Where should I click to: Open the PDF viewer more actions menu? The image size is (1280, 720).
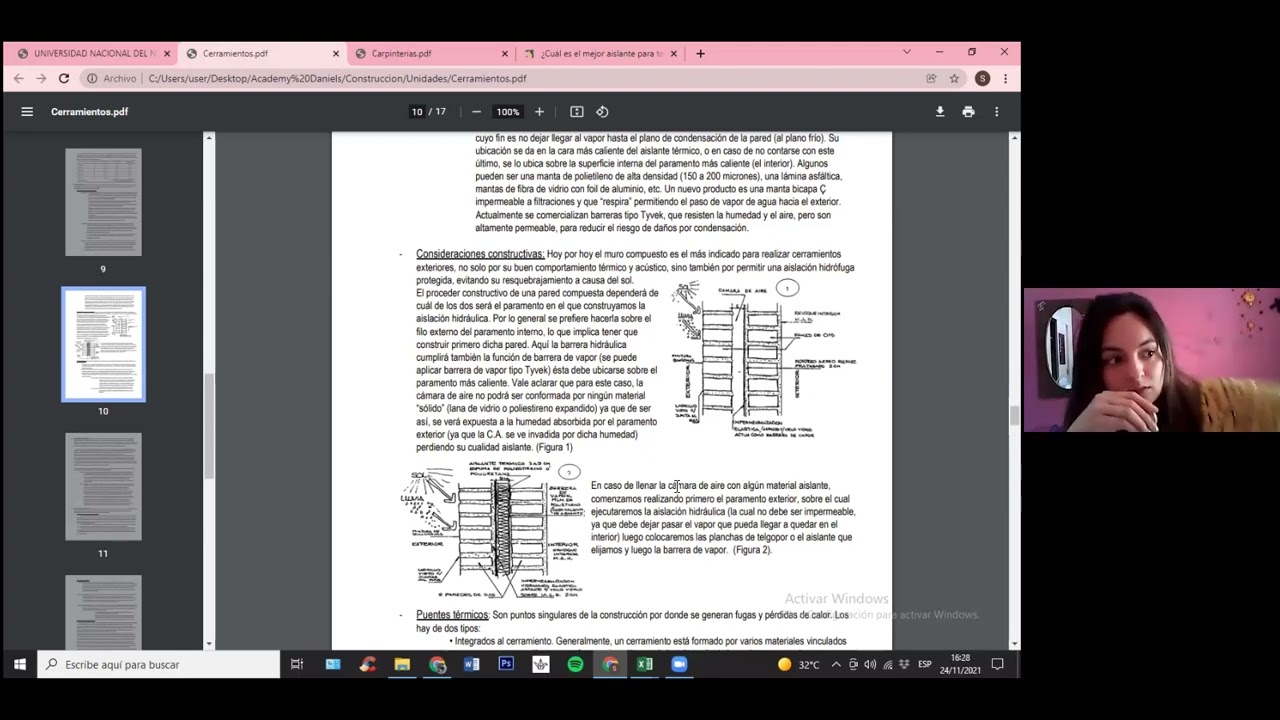coord(996,112)
